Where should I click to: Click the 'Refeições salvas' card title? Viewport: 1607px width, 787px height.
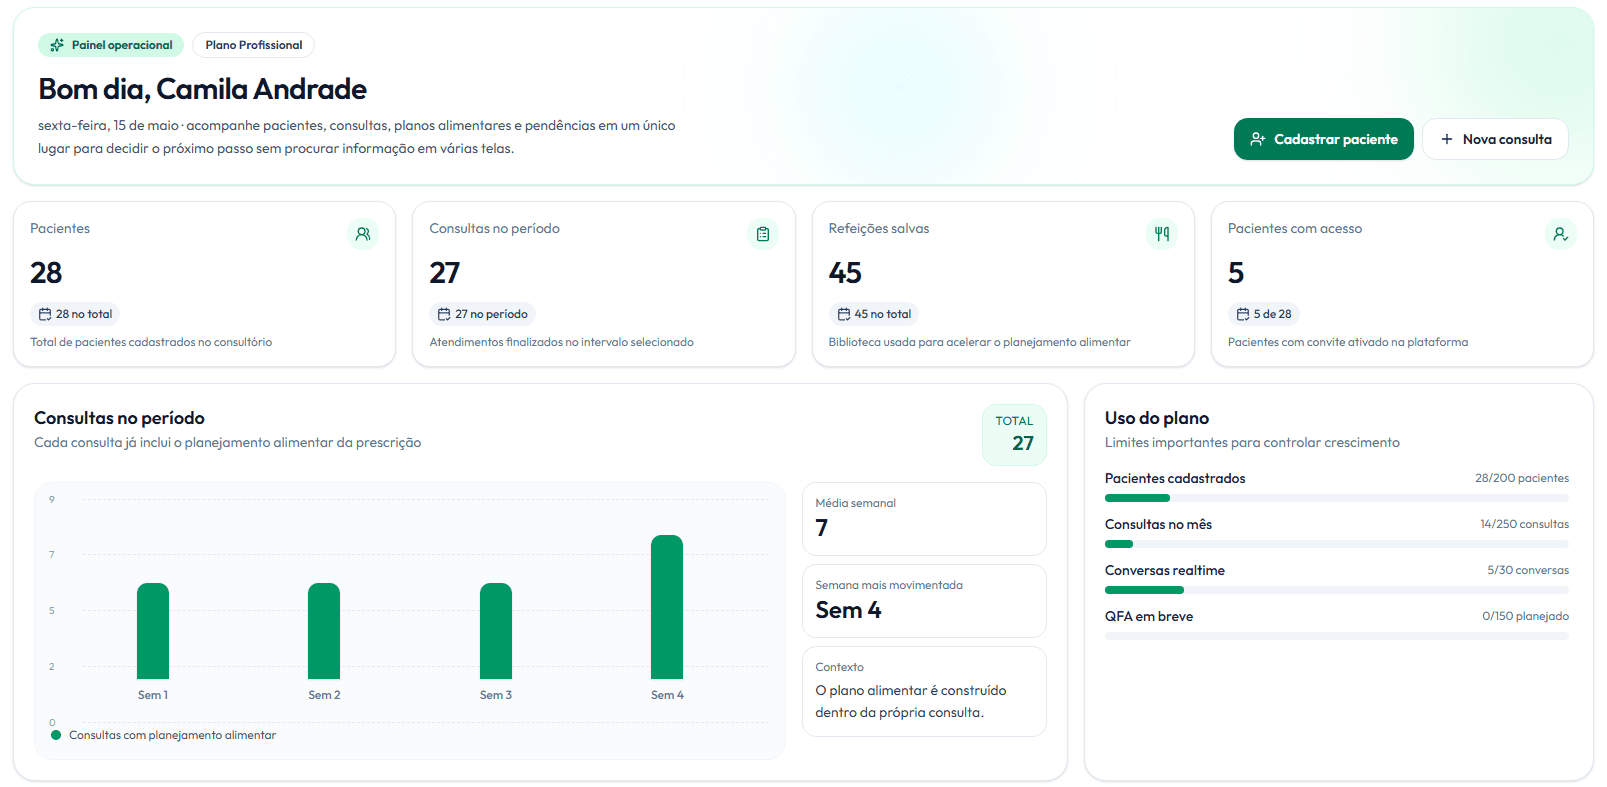click(879, 228)
